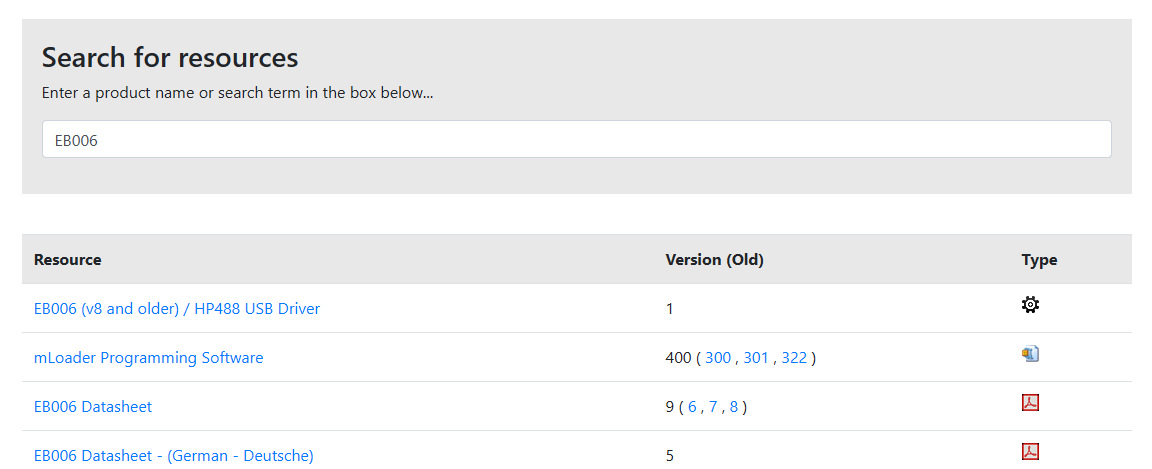Select EB006 Datasheet old version 6
The image size is (1152, 469).
pos(692,407)
